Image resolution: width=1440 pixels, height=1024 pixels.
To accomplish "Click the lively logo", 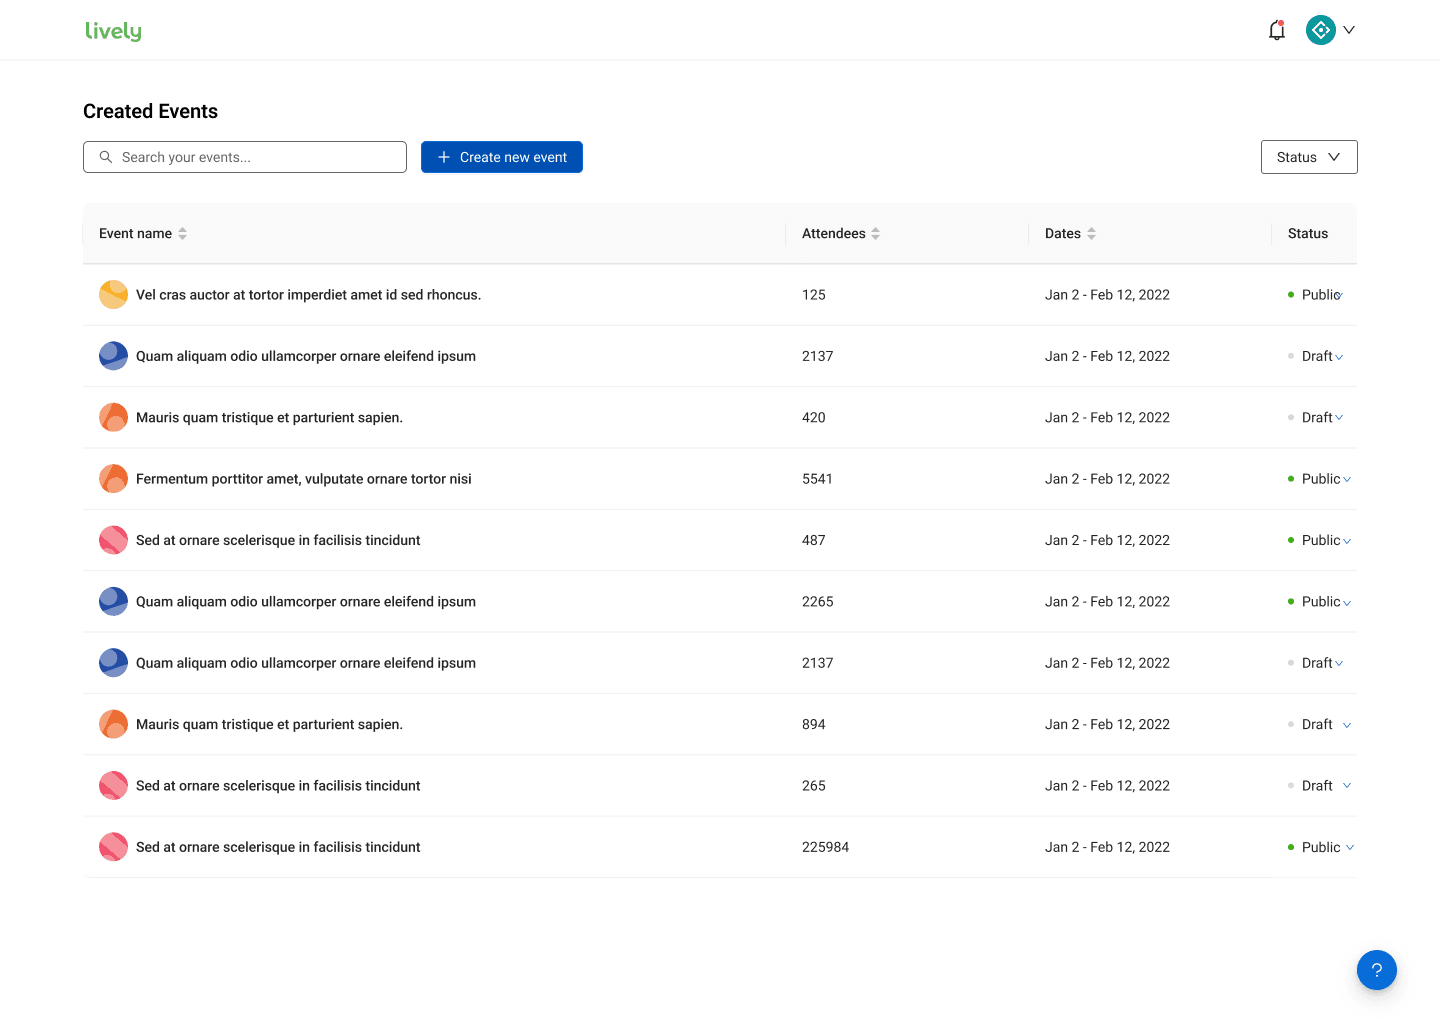I will (x=113, y=29).
